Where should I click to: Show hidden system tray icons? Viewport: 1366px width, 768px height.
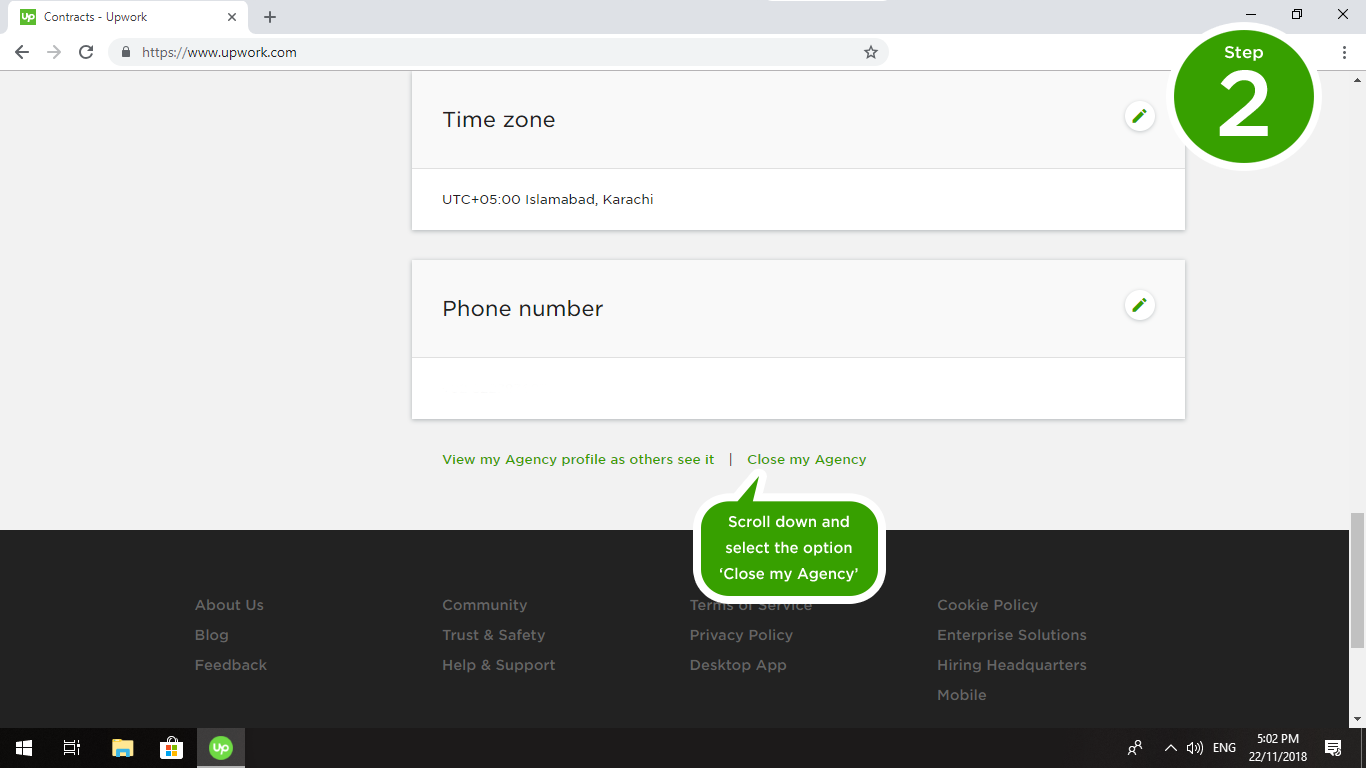pyautogui.click(x=1170, y=748)
